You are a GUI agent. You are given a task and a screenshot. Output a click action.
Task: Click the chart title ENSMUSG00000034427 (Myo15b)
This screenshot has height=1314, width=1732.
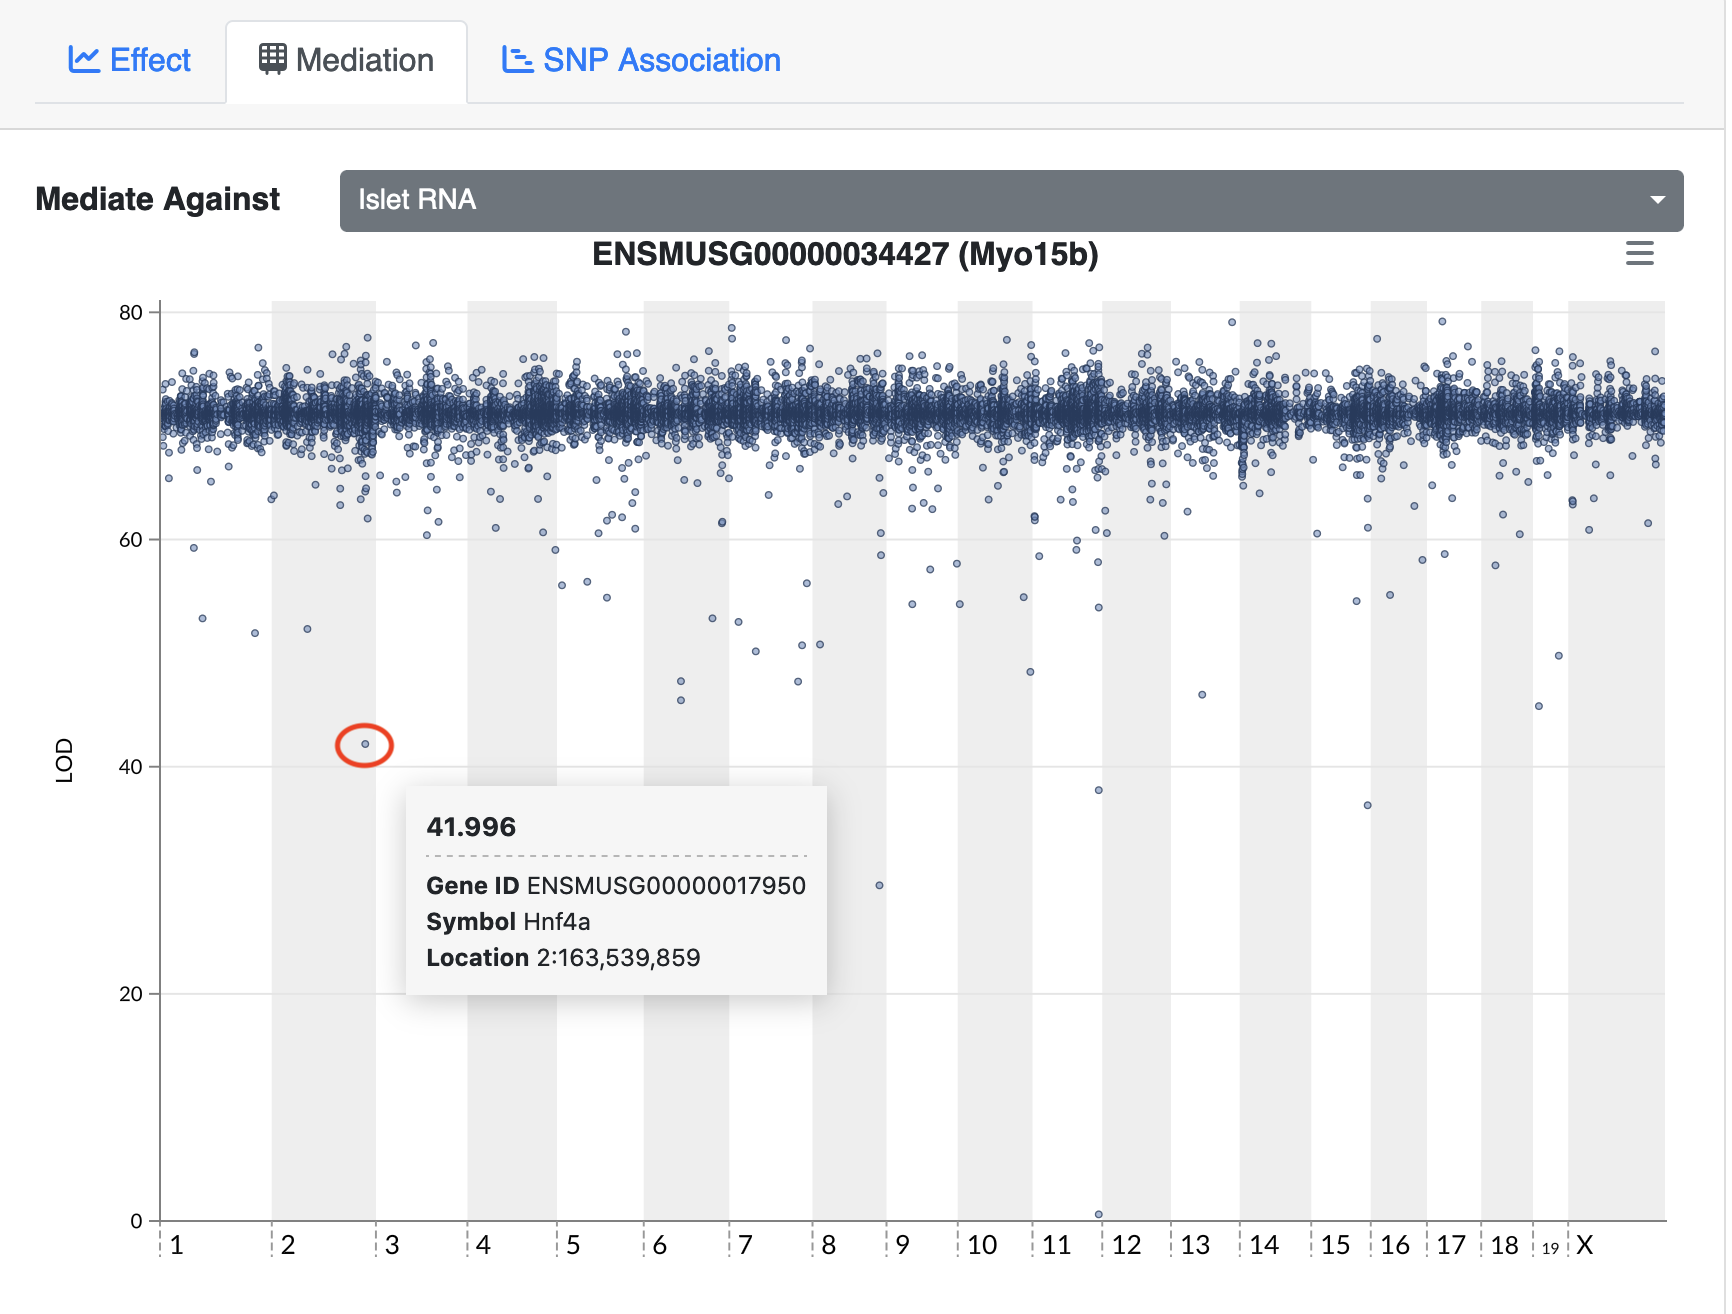pos(845,255)
